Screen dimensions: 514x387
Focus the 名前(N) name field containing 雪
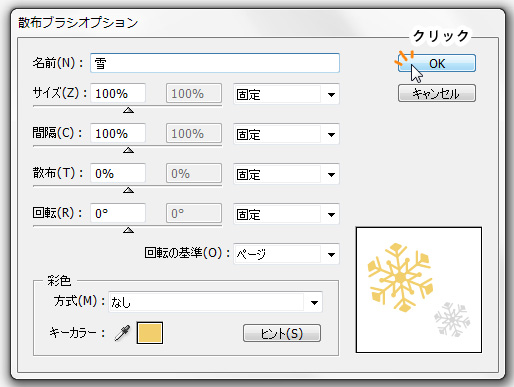pos(215,63)
